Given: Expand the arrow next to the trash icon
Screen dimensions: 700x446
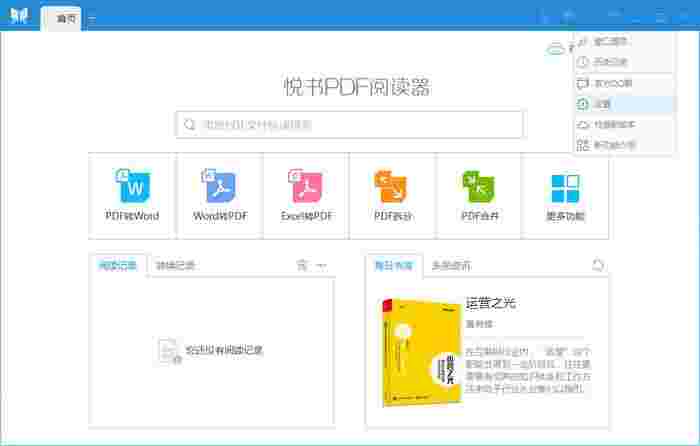Looking at the screenshot, I should 321,267.
